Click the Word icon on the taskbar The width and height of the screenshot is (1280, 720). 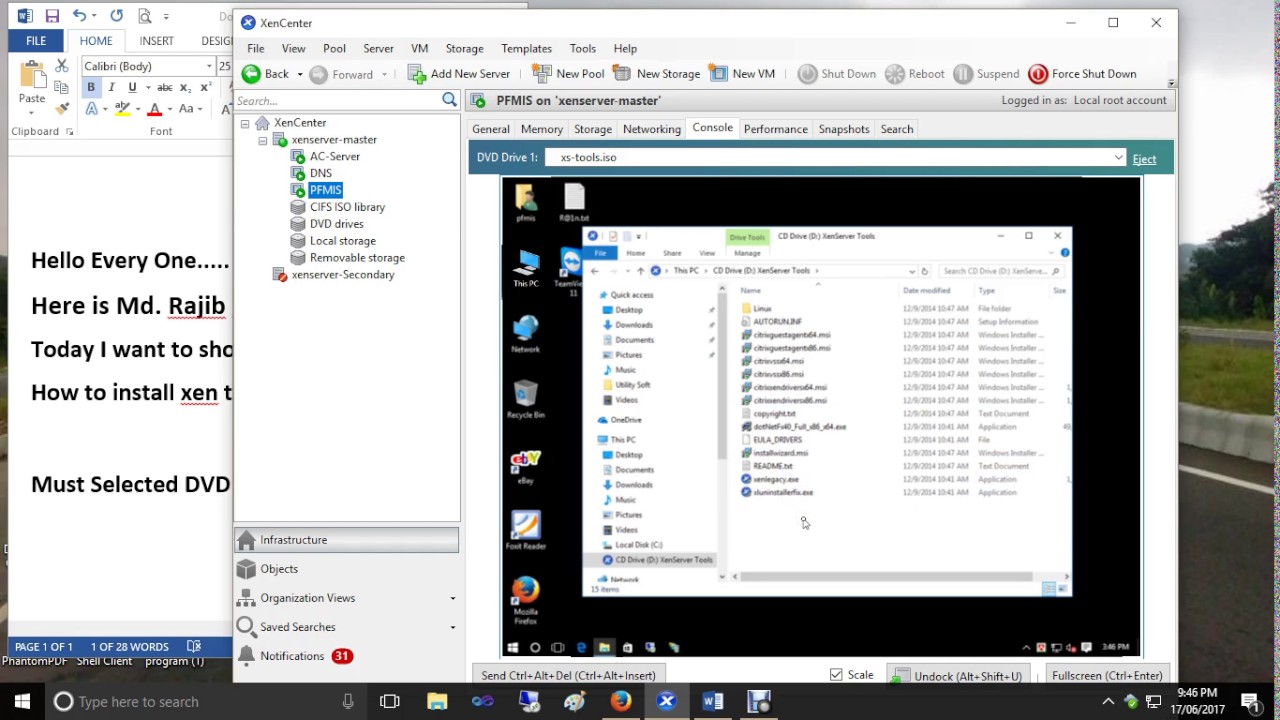712,701
